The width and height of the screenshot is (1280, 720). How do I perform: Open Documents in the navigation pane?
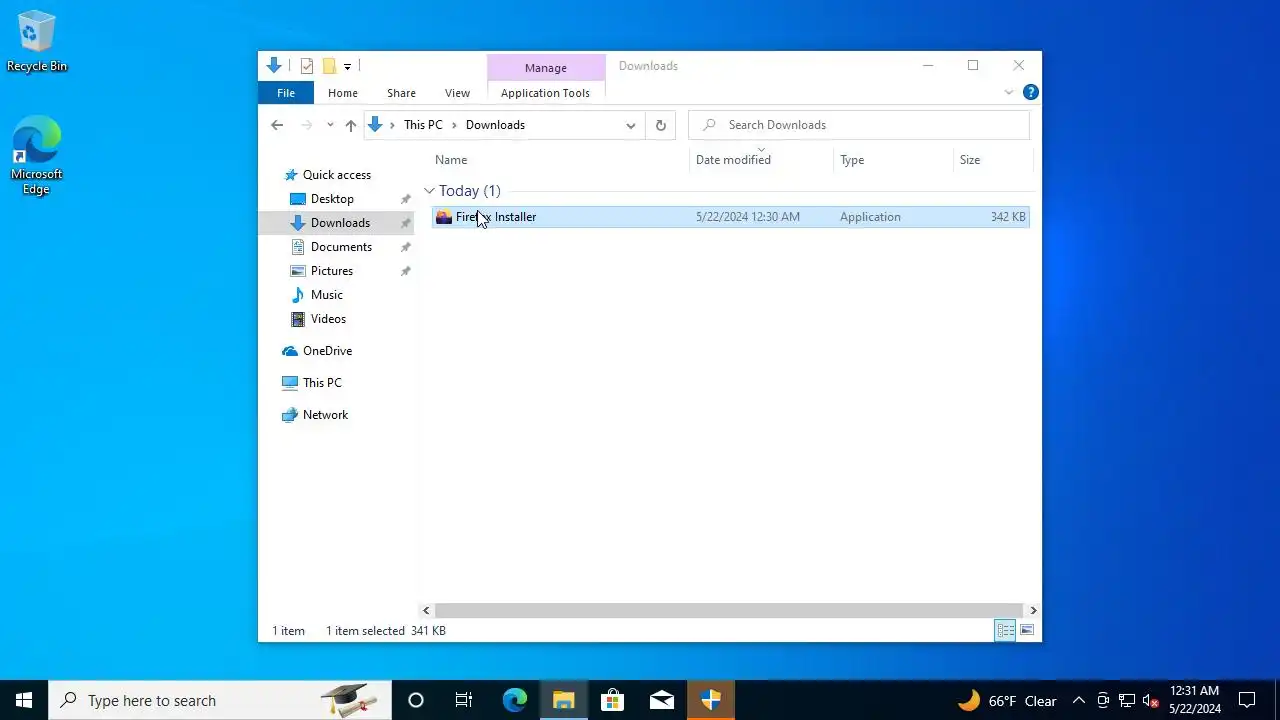(x=341, y=247)
